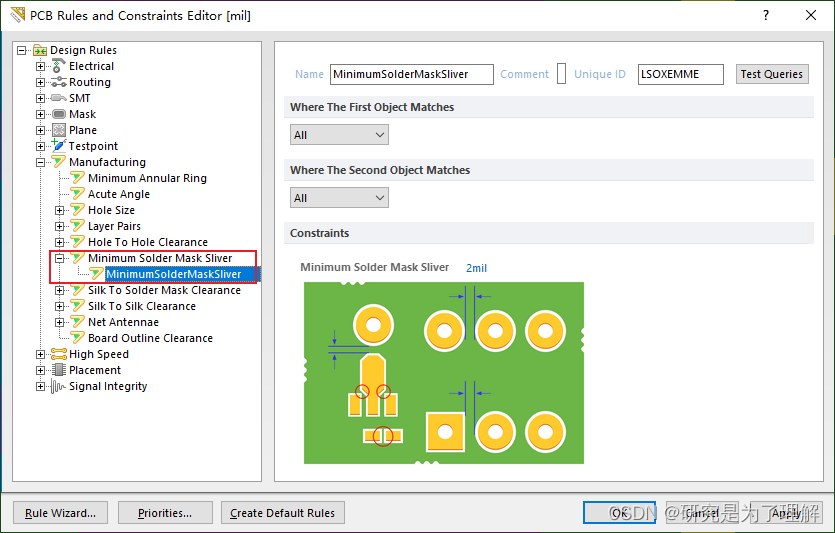Expand the Net Antennae node
This screenshot has width=835, height=533.
click(x=60, y=322)
